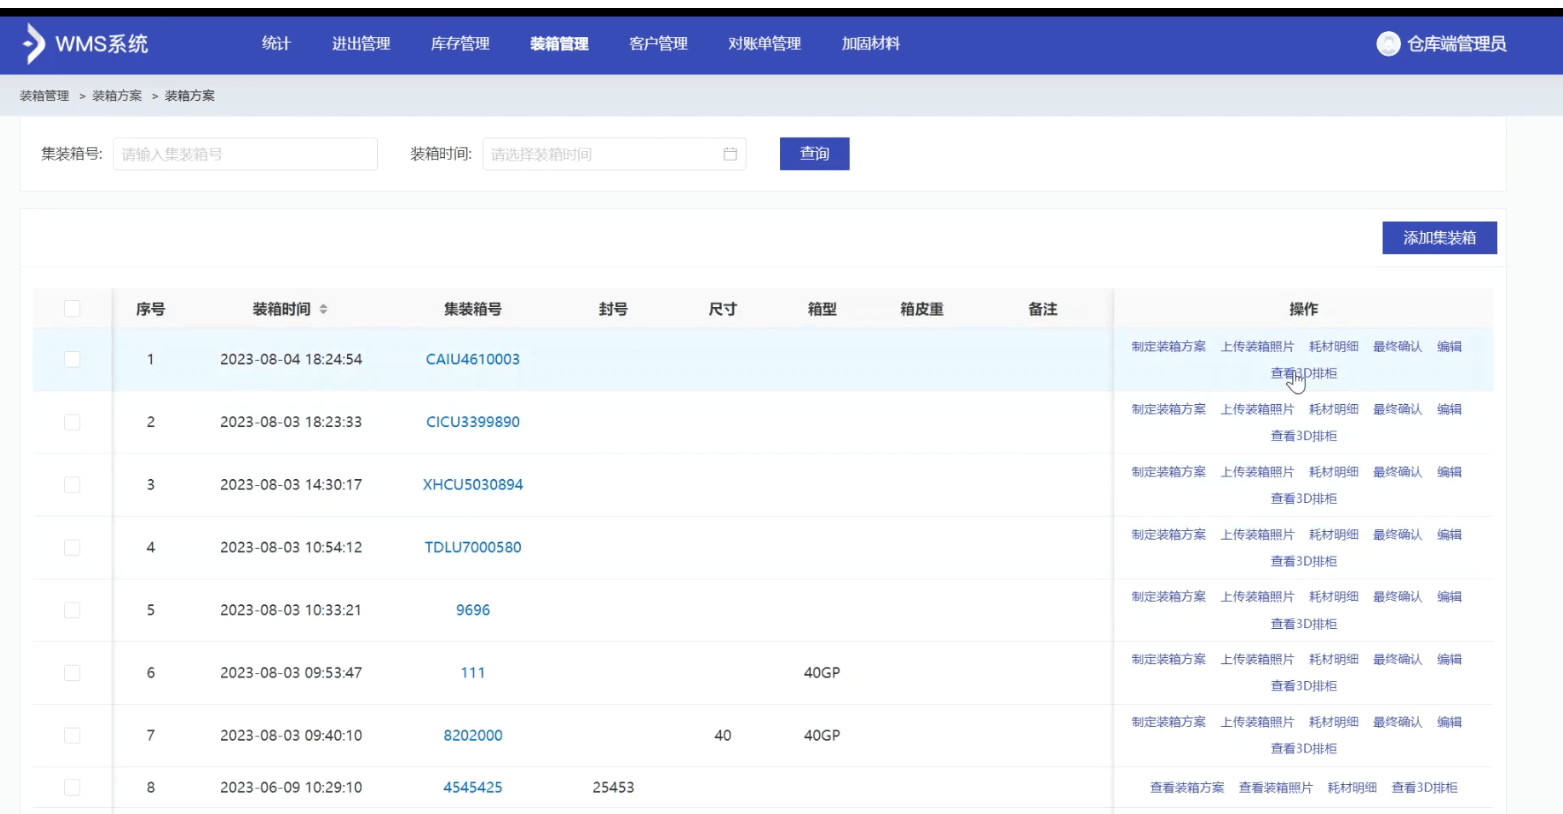Open the 对账单管理 menu

764,44
